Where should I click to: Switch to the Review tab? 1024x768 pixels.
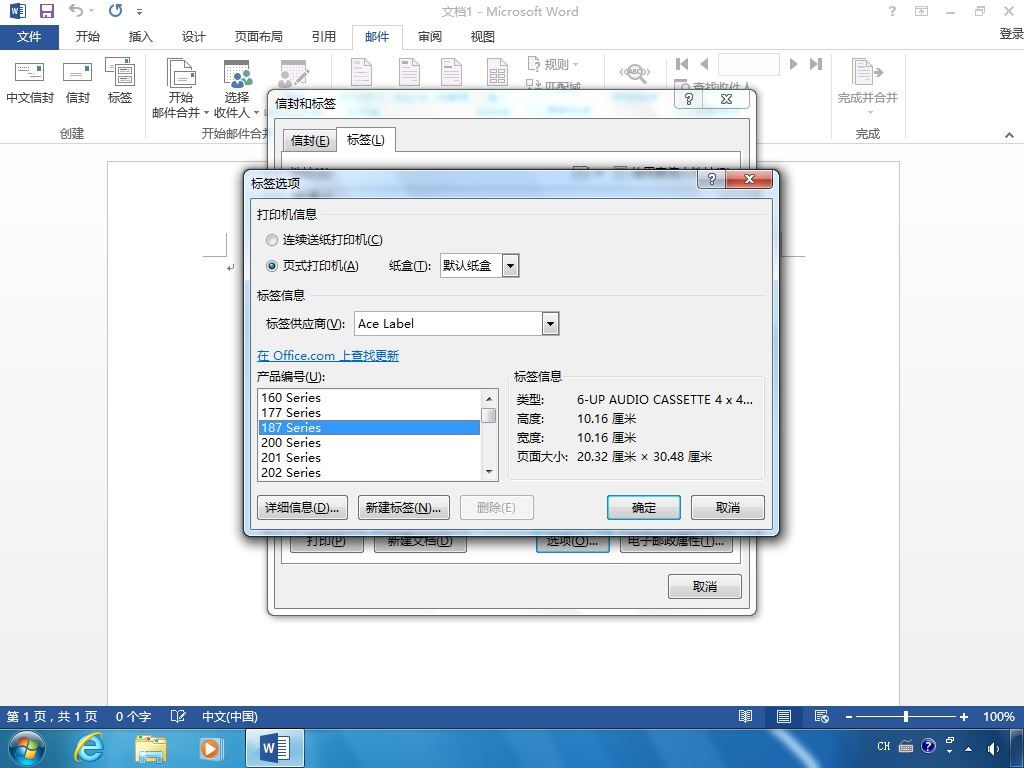click(x=429, y=37)
